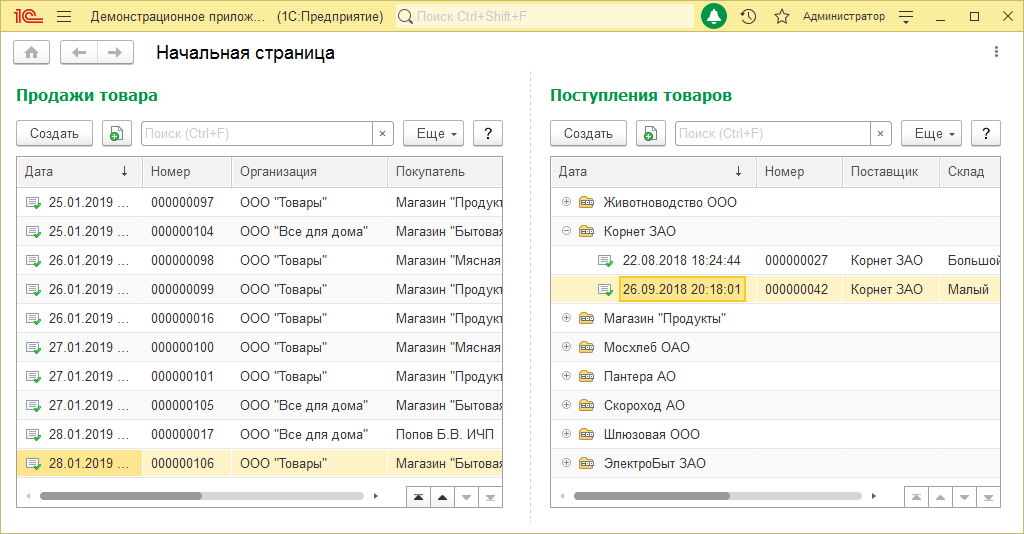Jump to first row in Поступления товаров
The width and height of the screenshot is (1024, 534).
[916, 497]
